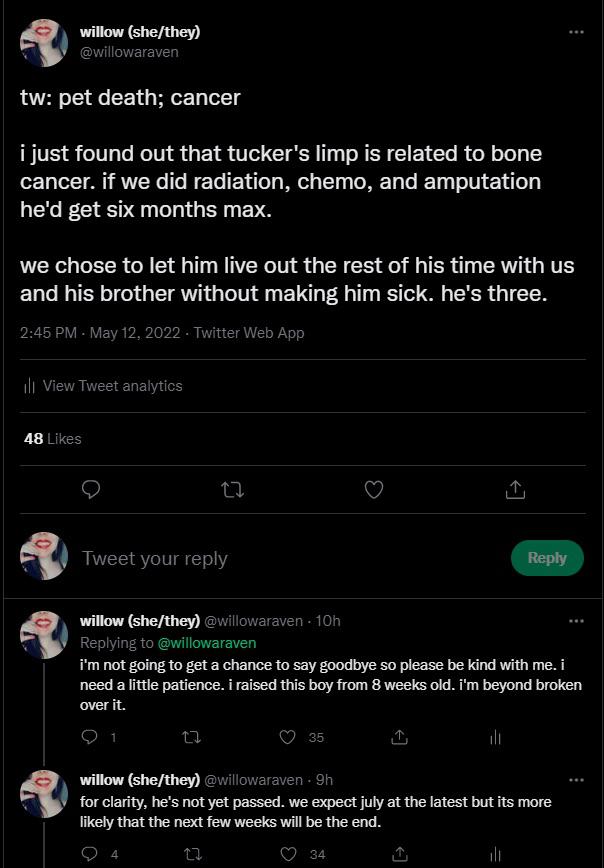Reply to the 9h tweet with 4 comments

(x=90, y=854)
